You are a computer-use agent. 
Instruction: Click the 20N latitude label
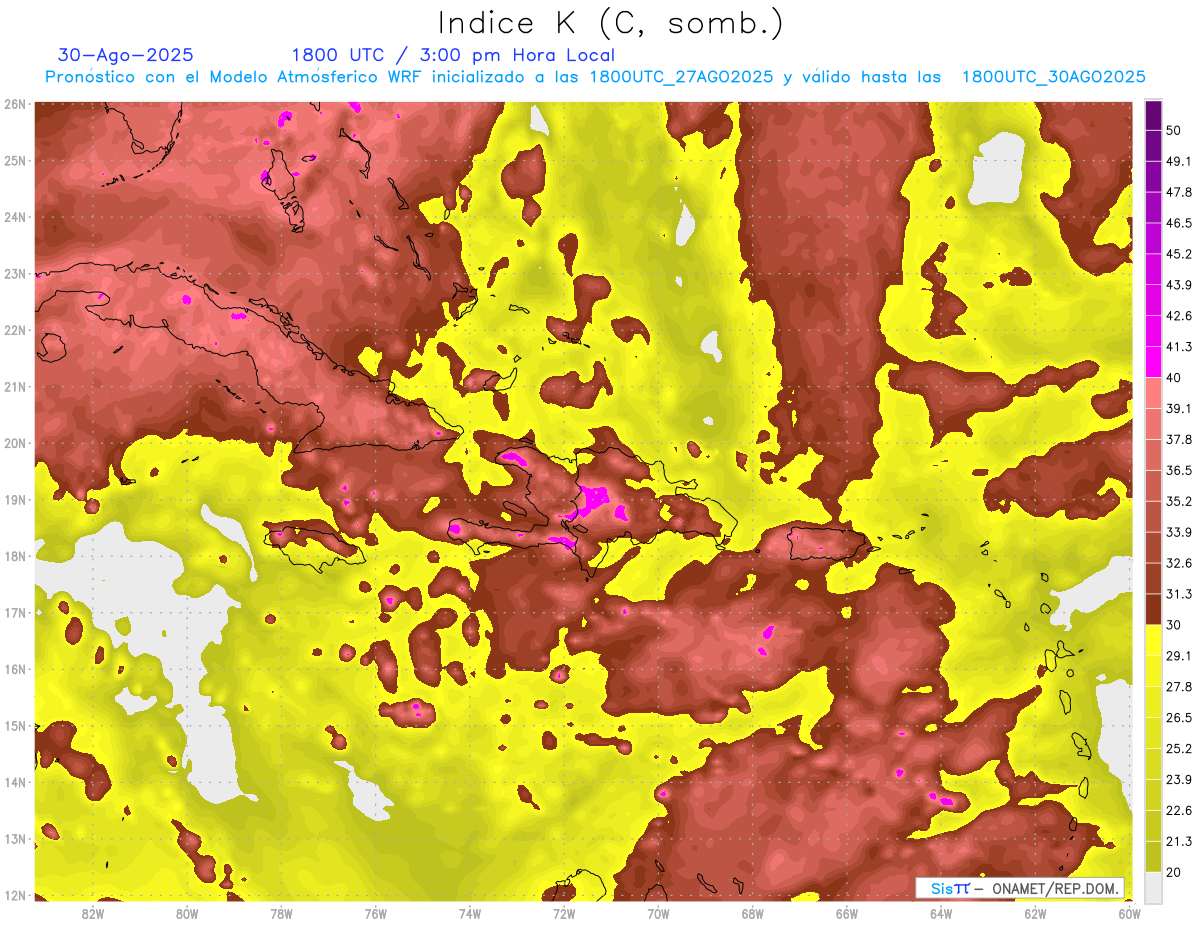(15, 443)
